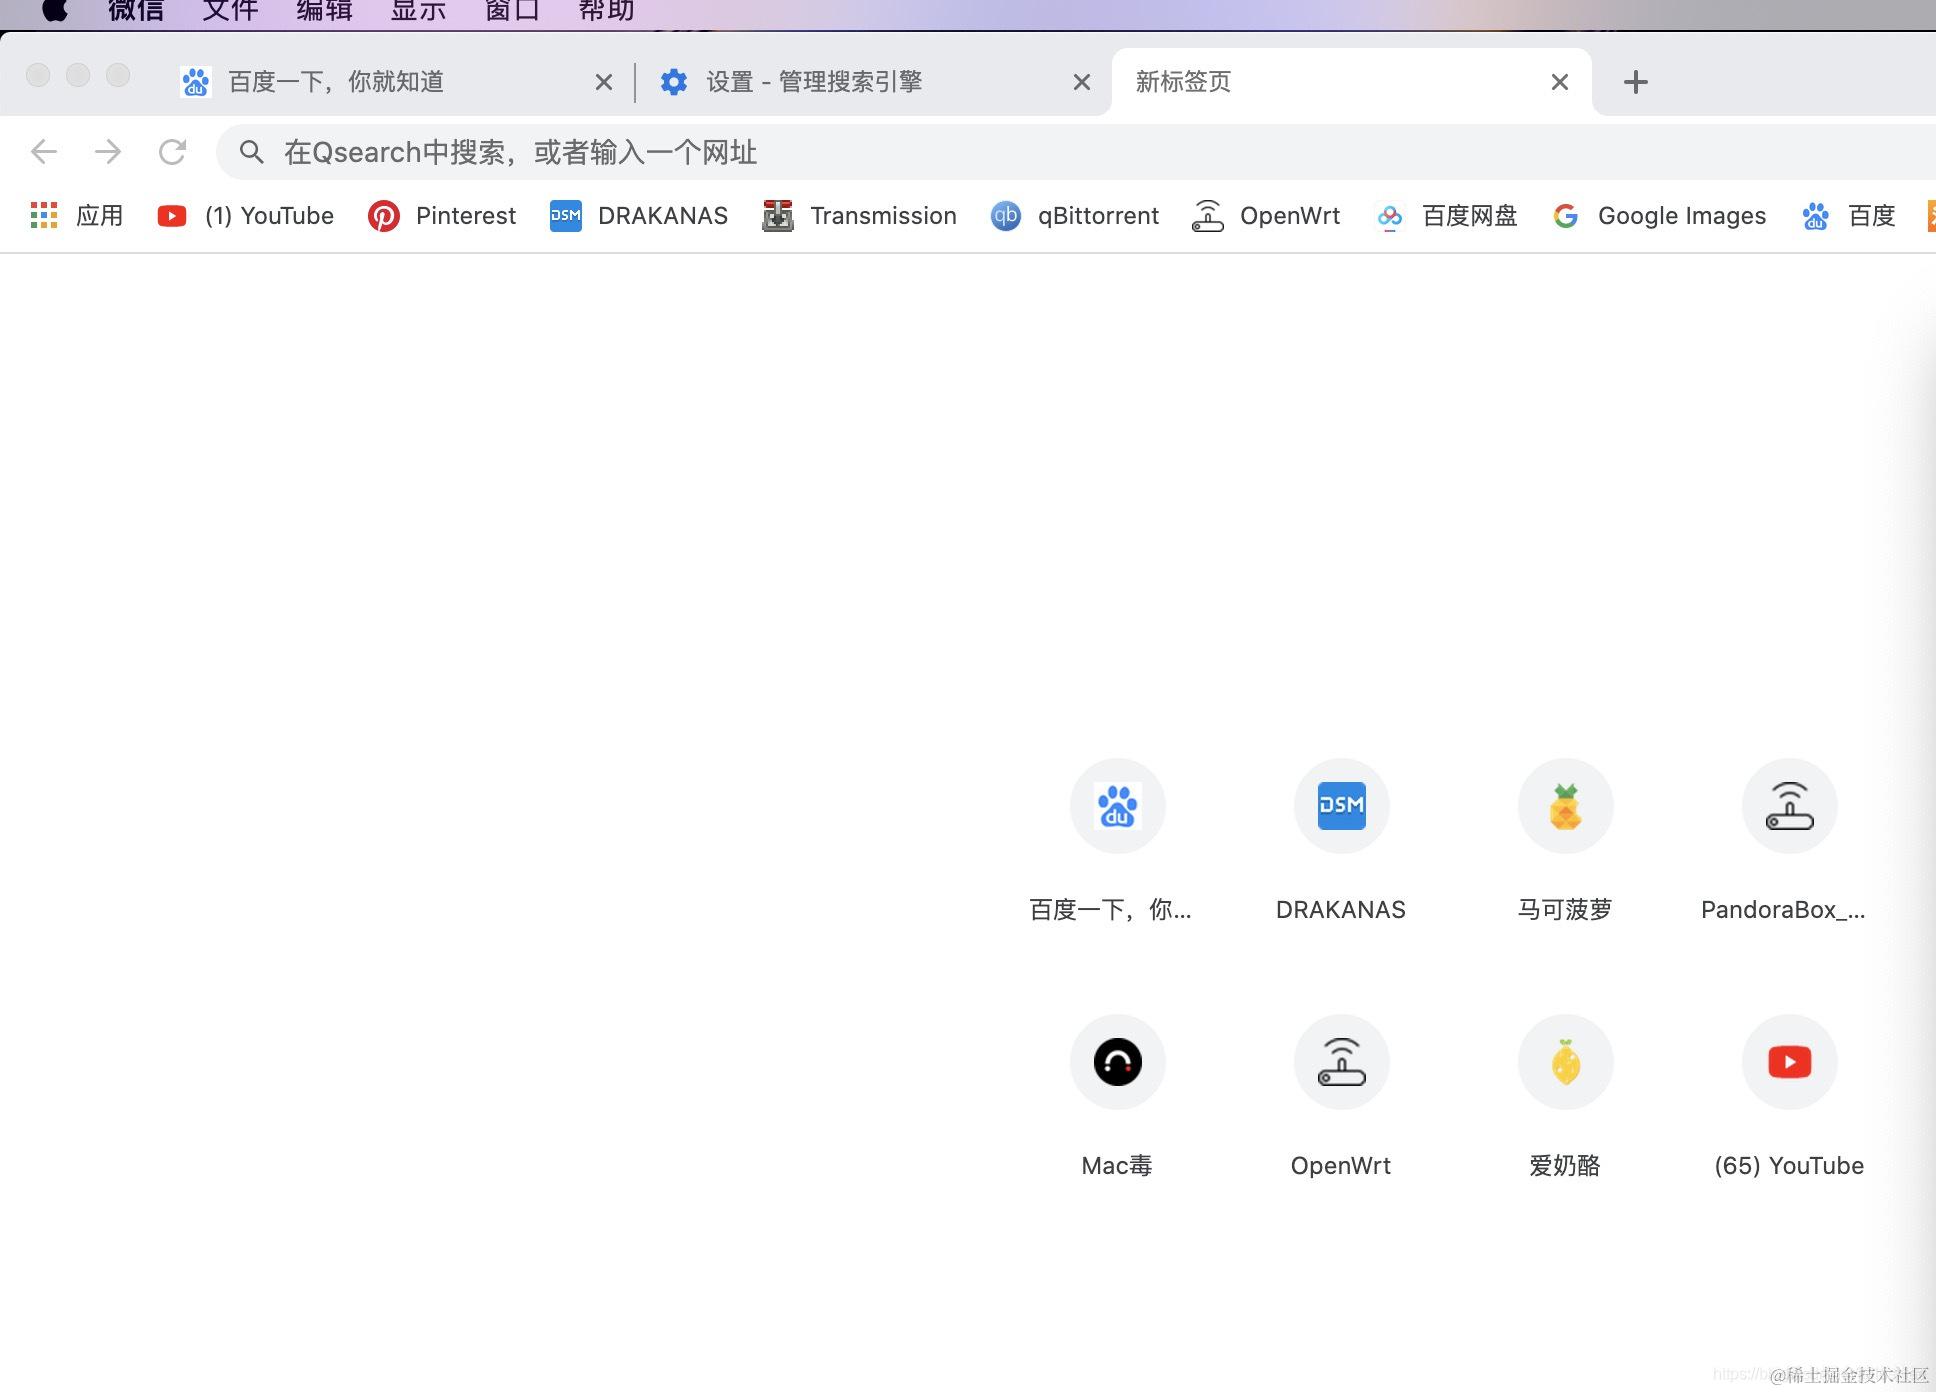Switch to the 设置 - 管理搜索引擎 tab
Screen dimensions: 1936x1392
813,82
